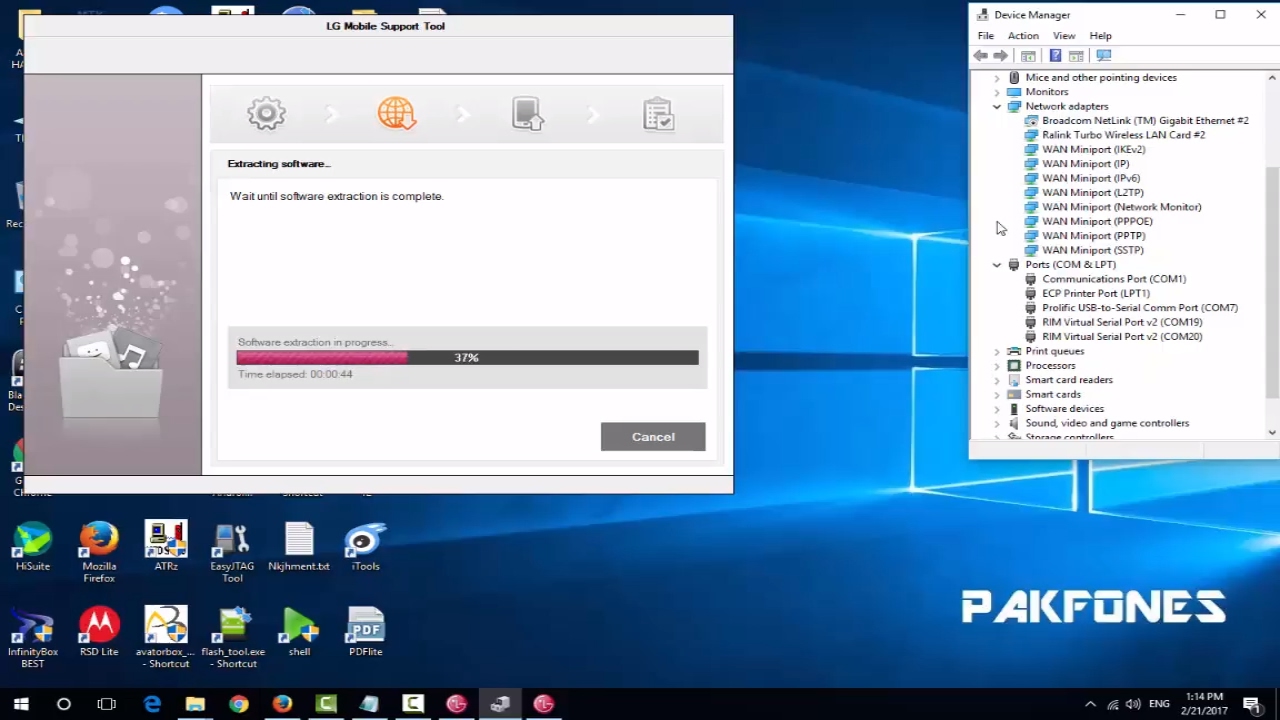Click the Back arrow in Device Manager toolbar
Viewport: 1280px width, 720px height.
pos(981,56)
